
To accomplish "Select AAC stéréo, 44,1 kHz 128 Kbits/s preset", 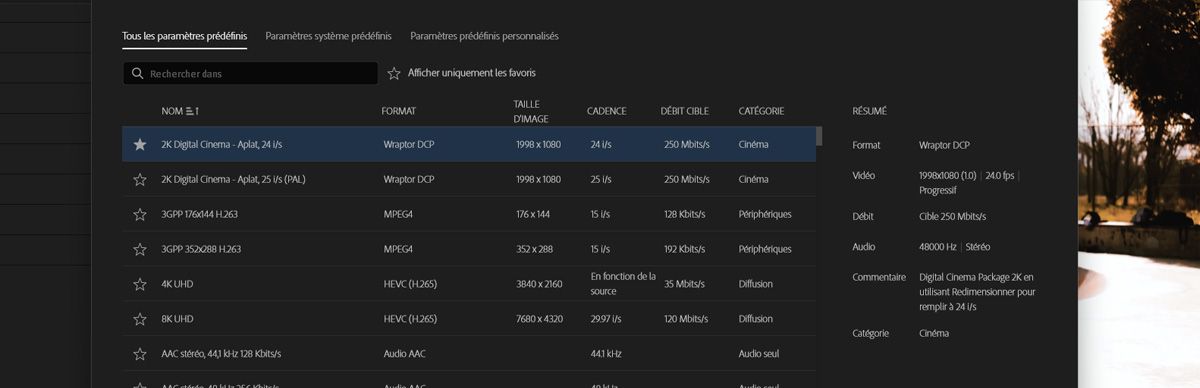I will 221,354.
